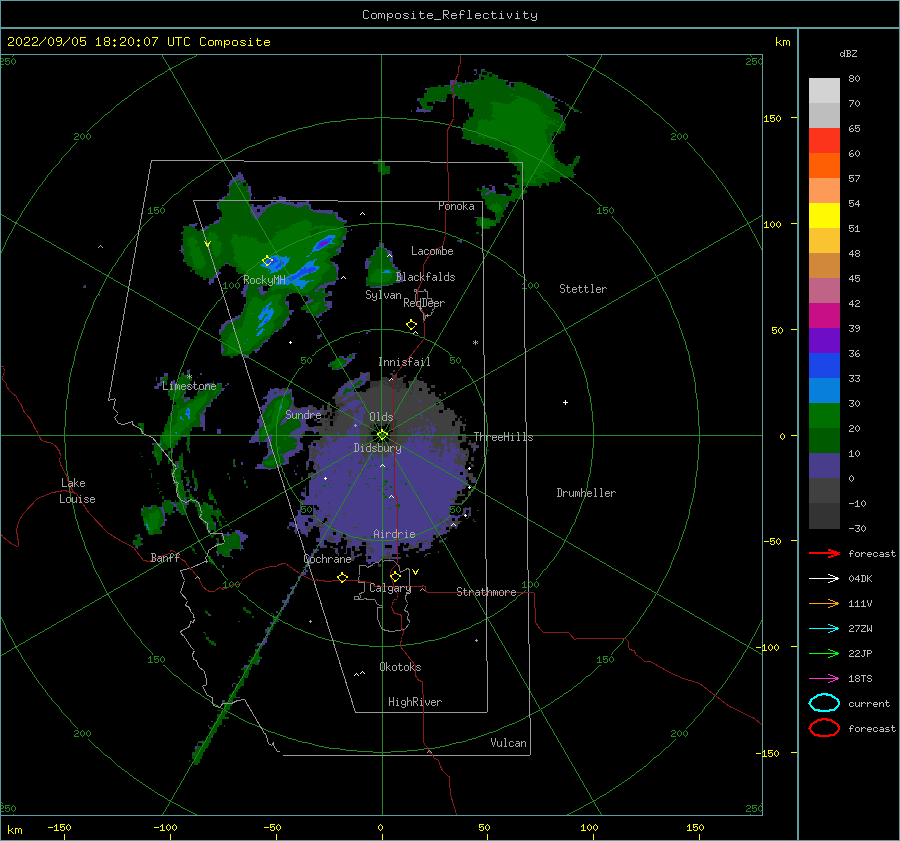Click the cyan current ellipse icon

pyautogui.click(x=824, y=703)
